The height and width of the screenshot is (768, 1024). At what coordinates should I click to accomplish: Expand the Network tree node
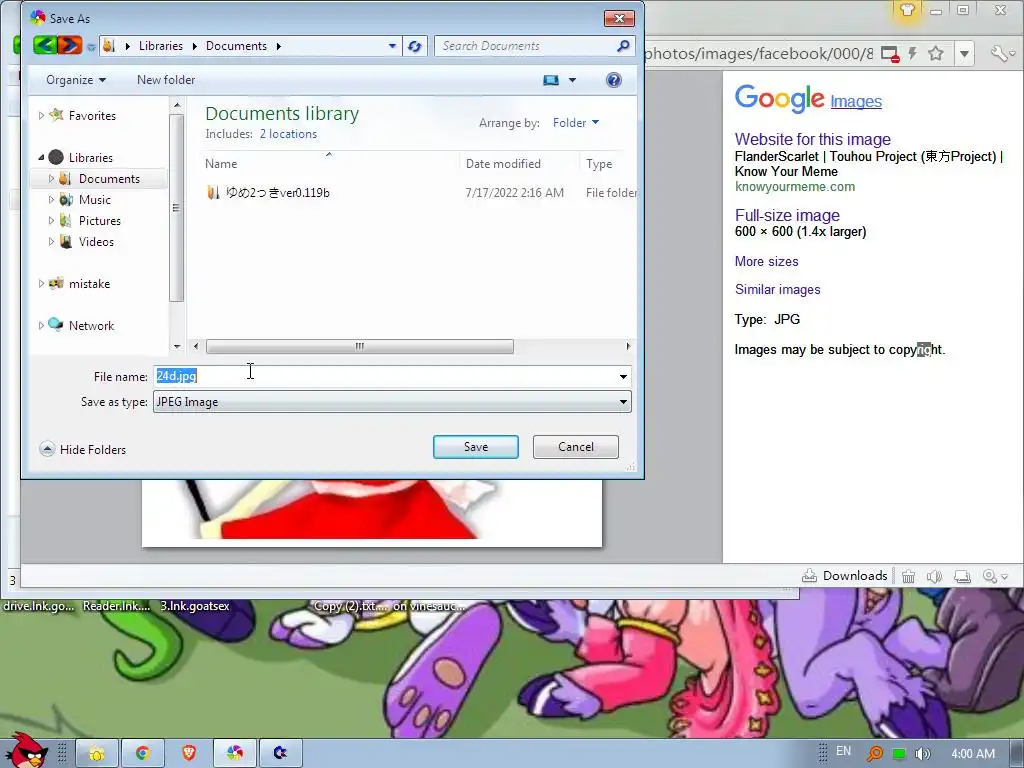41,325
